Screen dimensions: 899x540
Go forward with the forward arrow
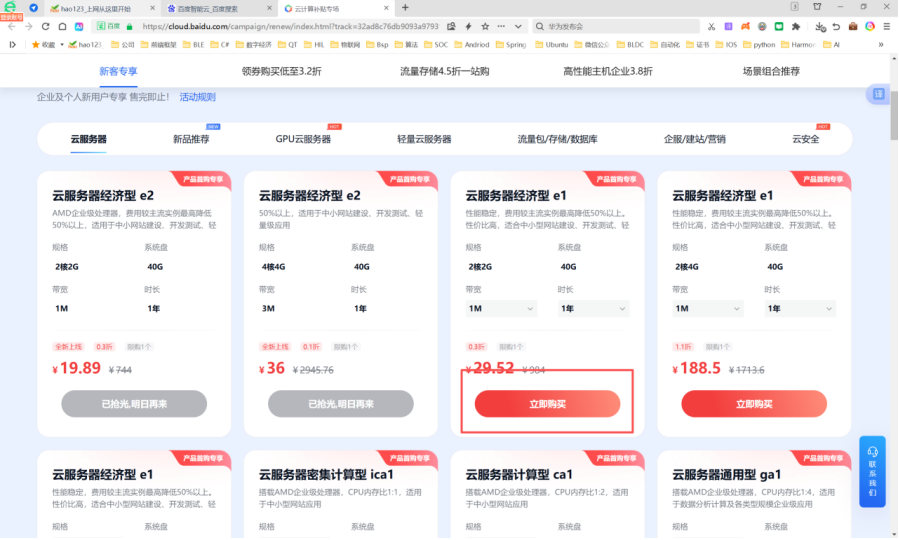(29, 26)
